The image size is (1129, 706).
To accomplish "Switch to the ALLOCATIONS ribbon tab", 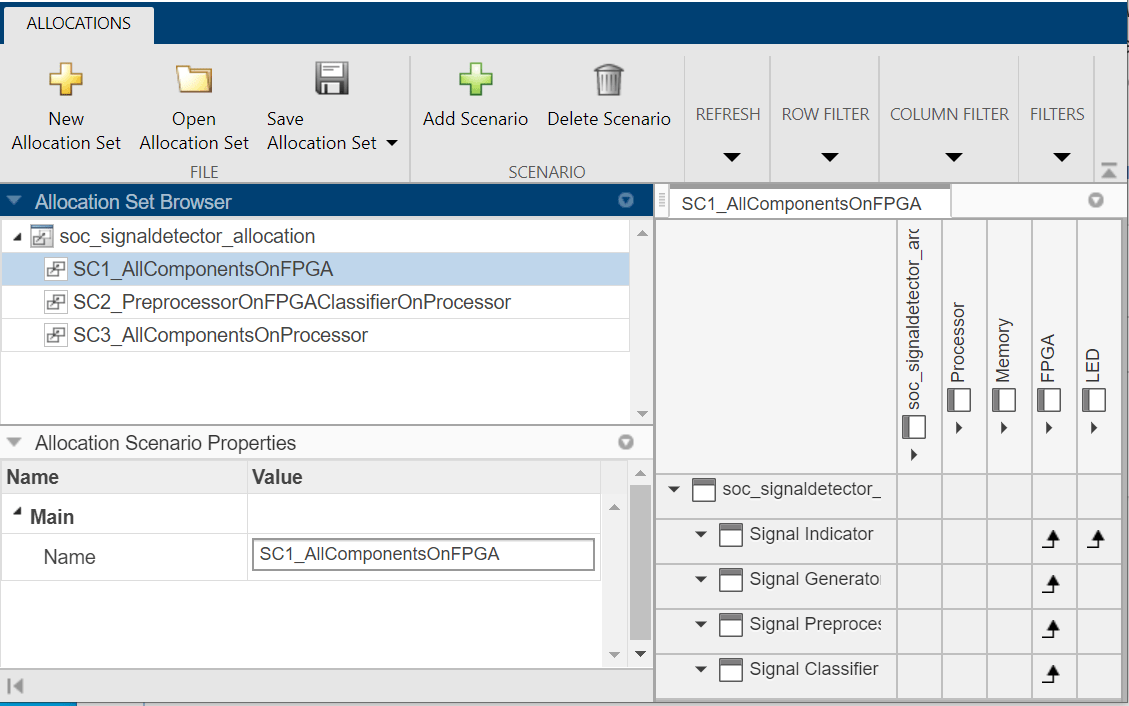I will [x=78, y=23].
